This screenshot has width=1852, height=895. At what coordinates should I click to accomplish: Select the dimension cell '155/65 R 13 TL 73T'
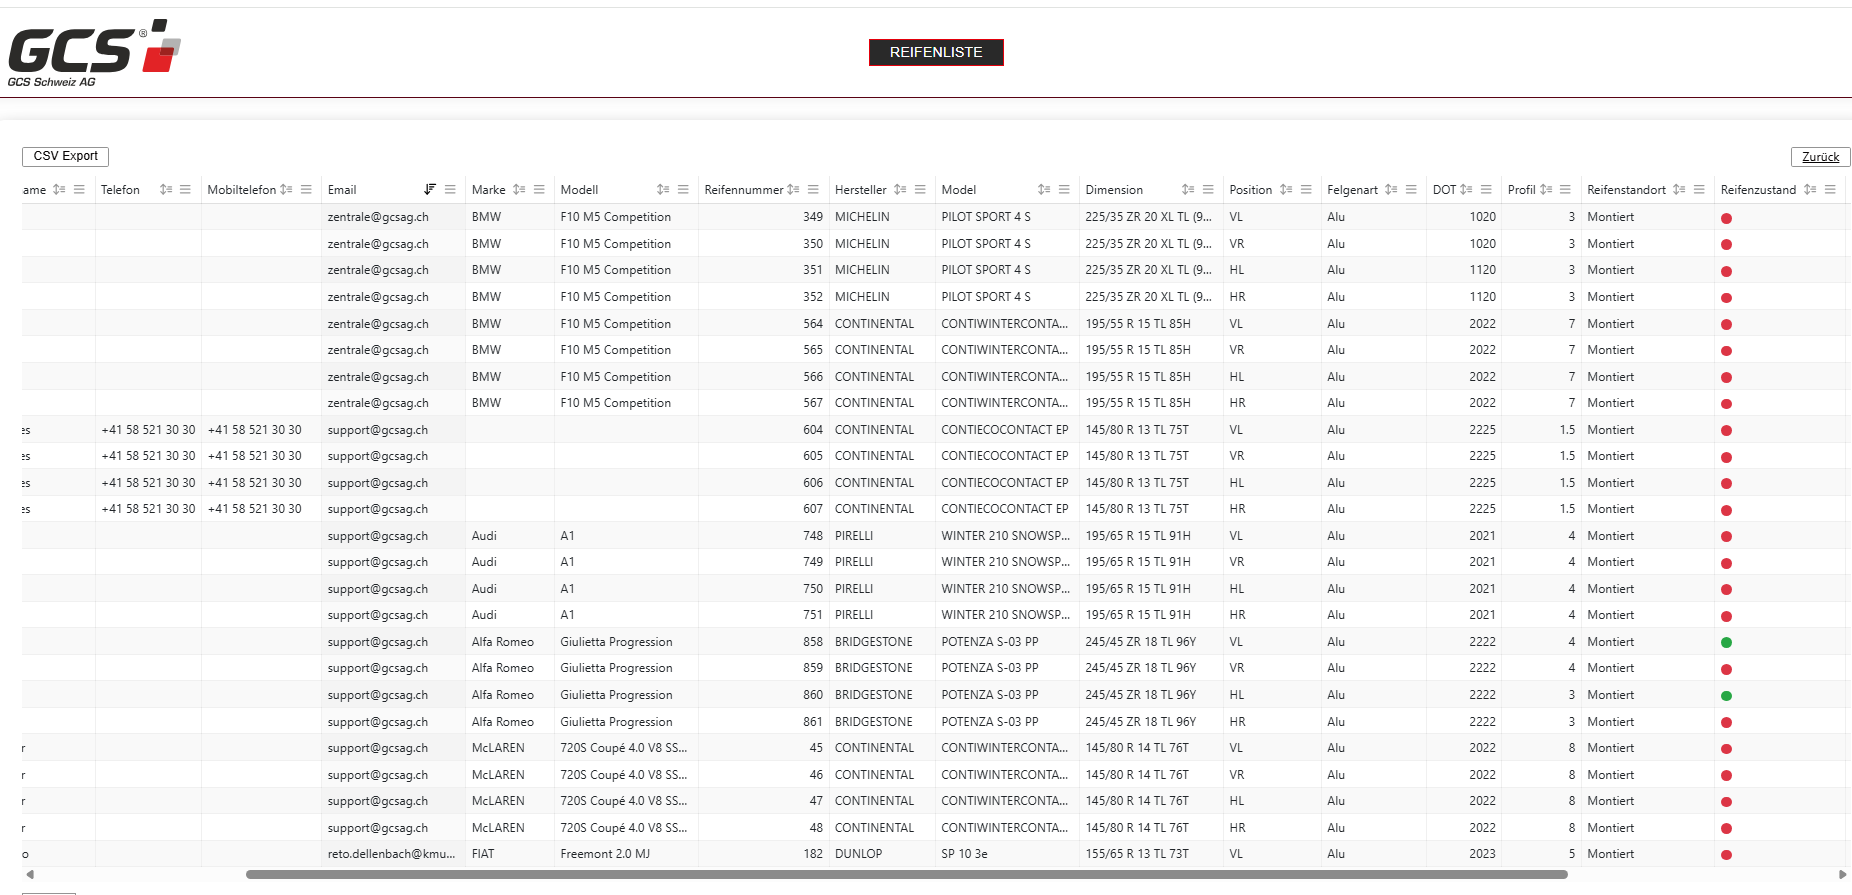(x=1151, y=854)
